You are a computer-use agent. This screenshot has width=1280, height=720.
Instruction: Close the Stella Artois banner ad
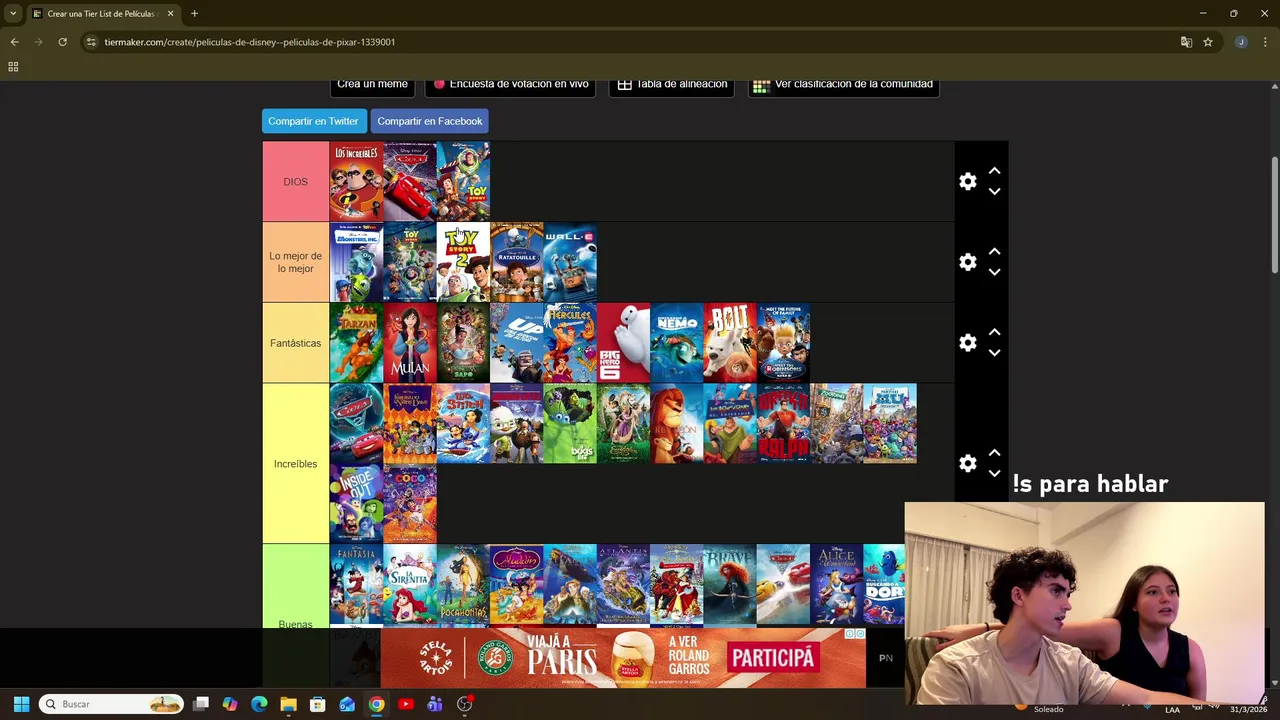[x=858, y=634]
